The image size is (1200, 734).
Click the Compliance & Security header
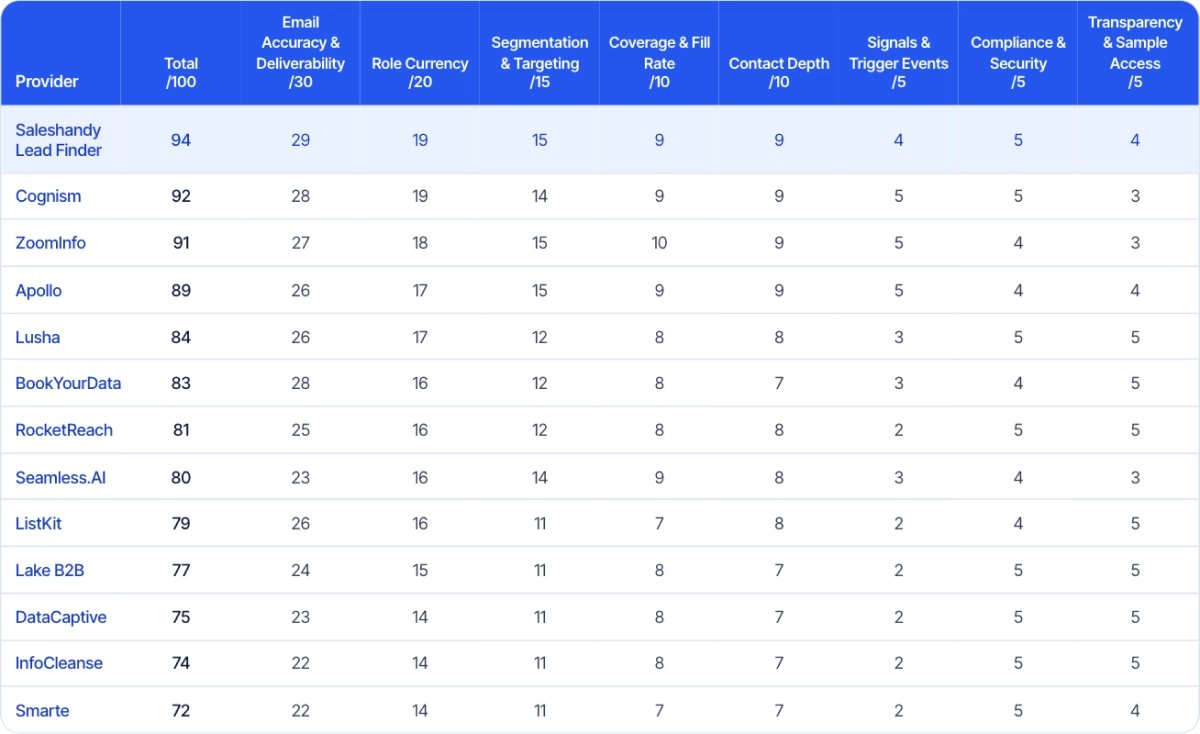point(1018,62)
